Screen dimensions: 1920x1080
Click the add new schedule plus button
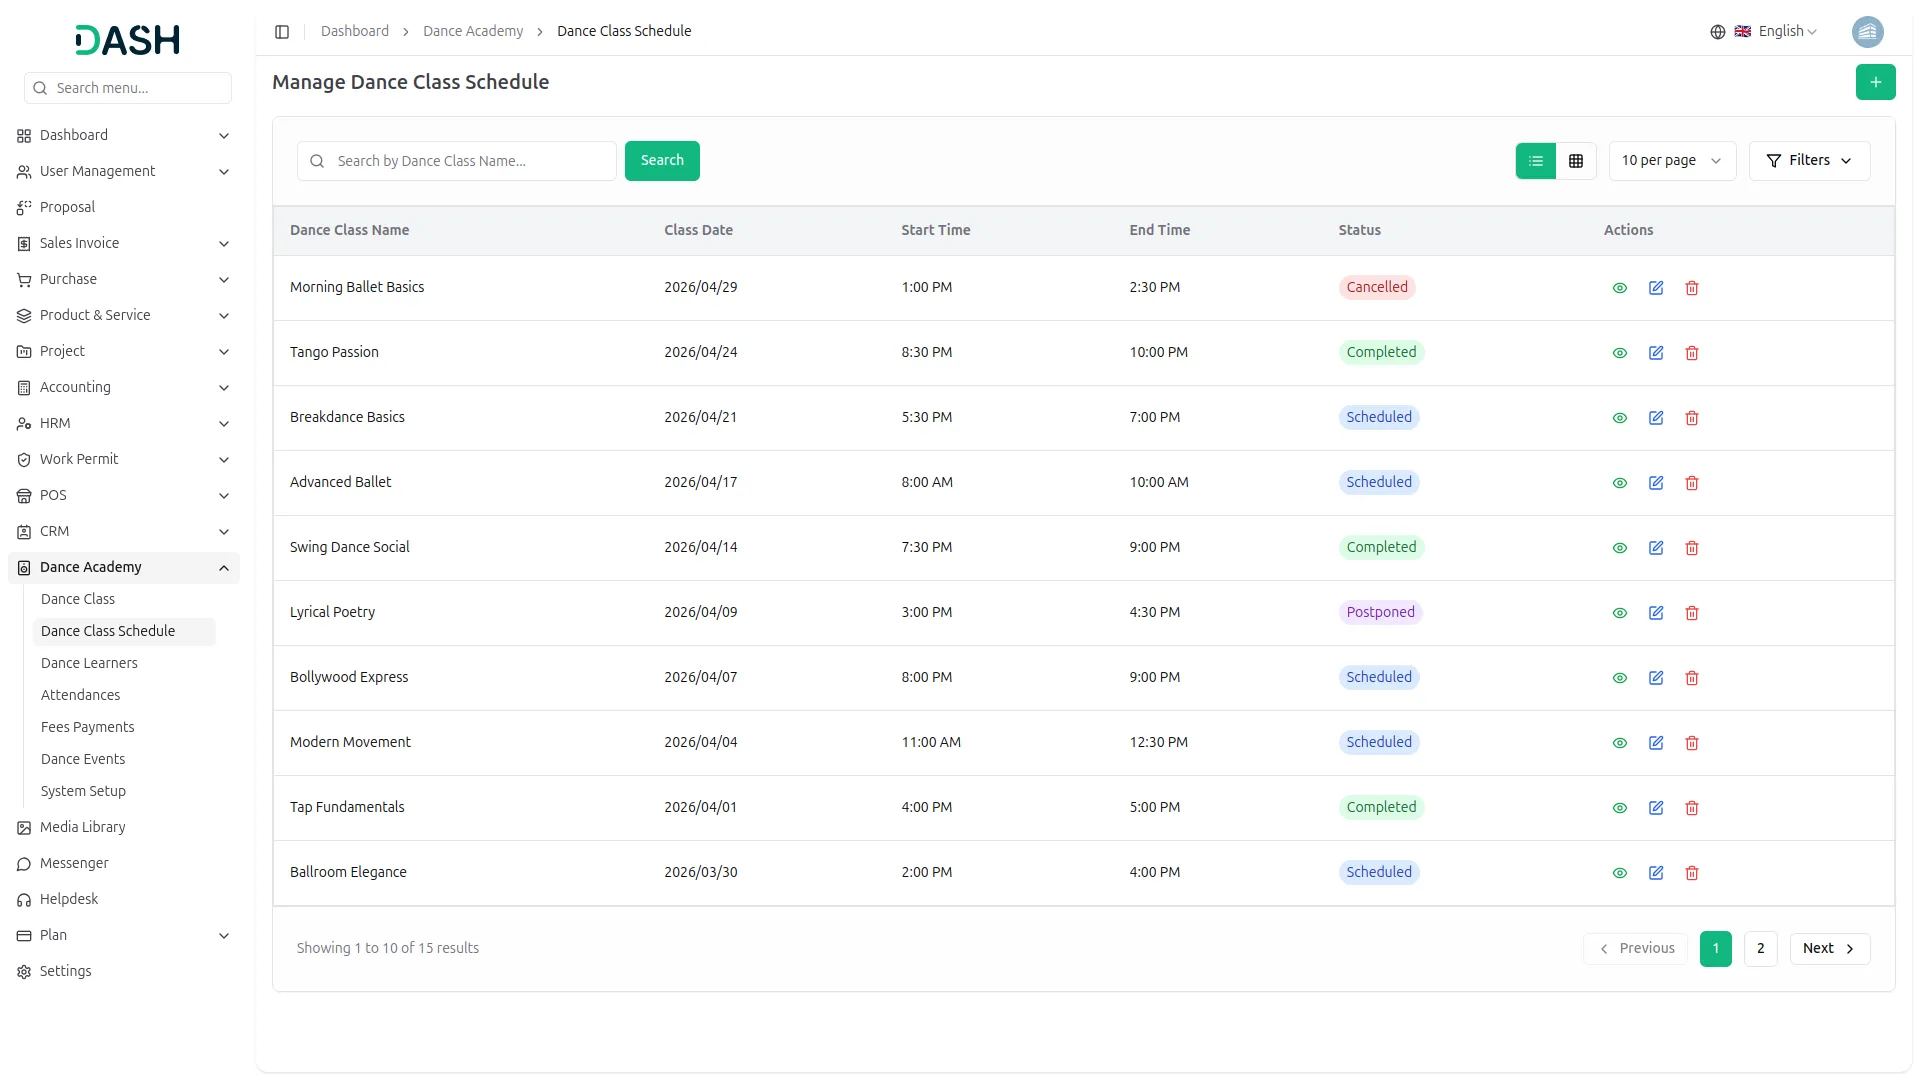pyautogui.click(x=1875, y=82)
